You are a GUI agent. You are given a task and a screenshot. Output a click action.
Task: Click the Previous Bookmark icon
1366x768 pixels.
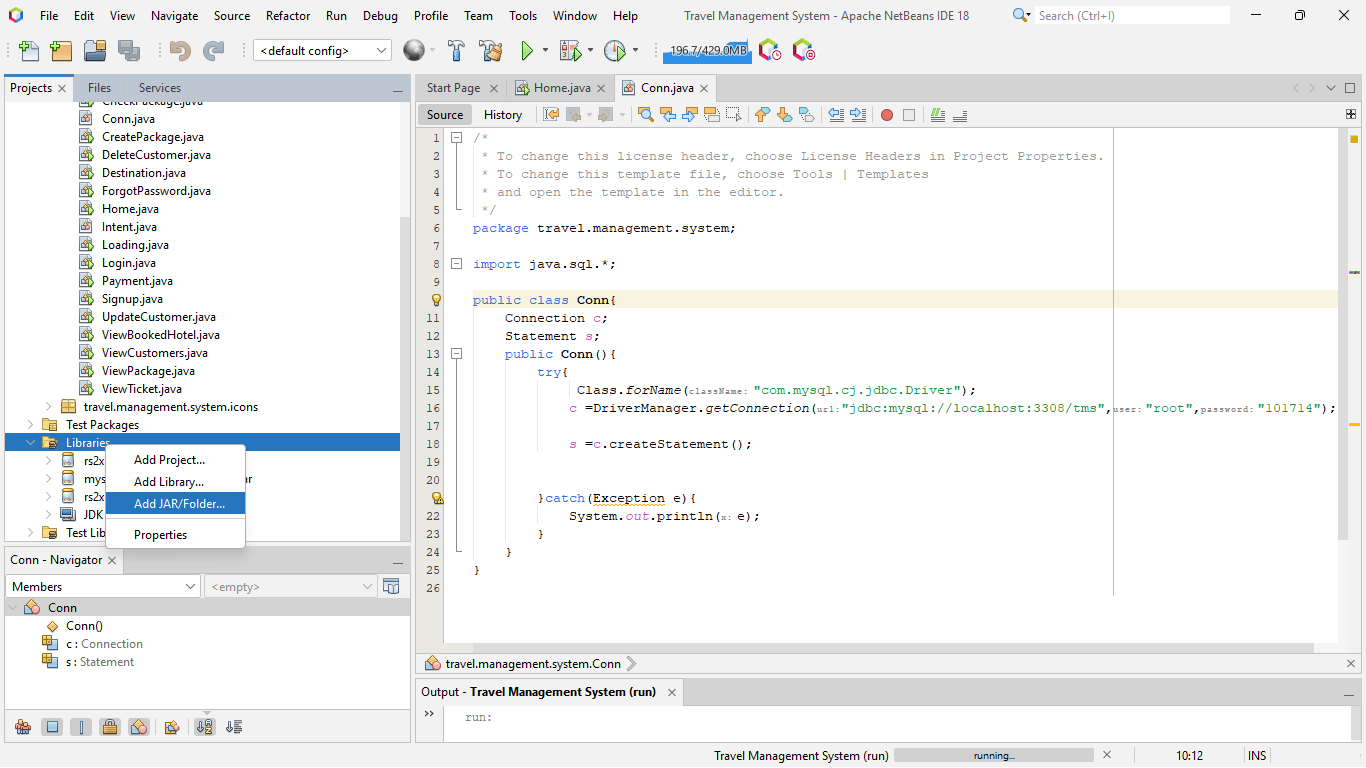[763, 115]
